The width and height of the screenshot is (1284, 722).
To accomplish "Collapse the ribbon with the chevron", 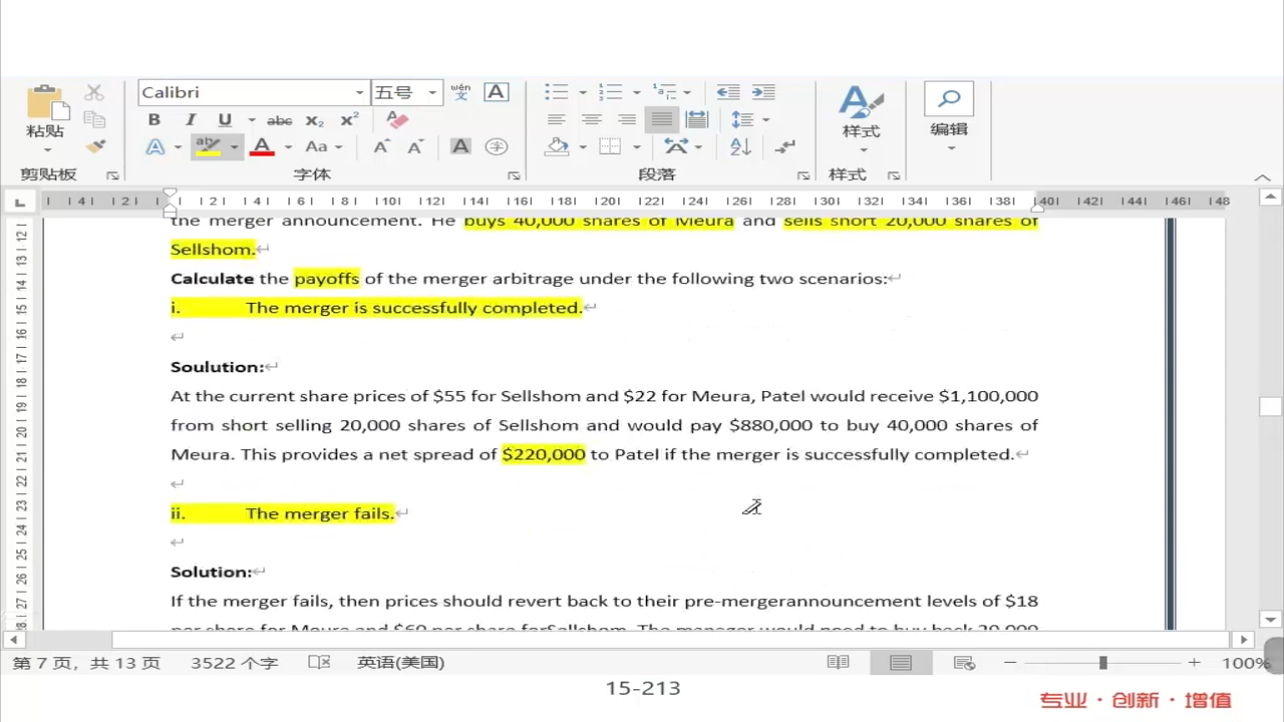I will tap(1262, 177).
